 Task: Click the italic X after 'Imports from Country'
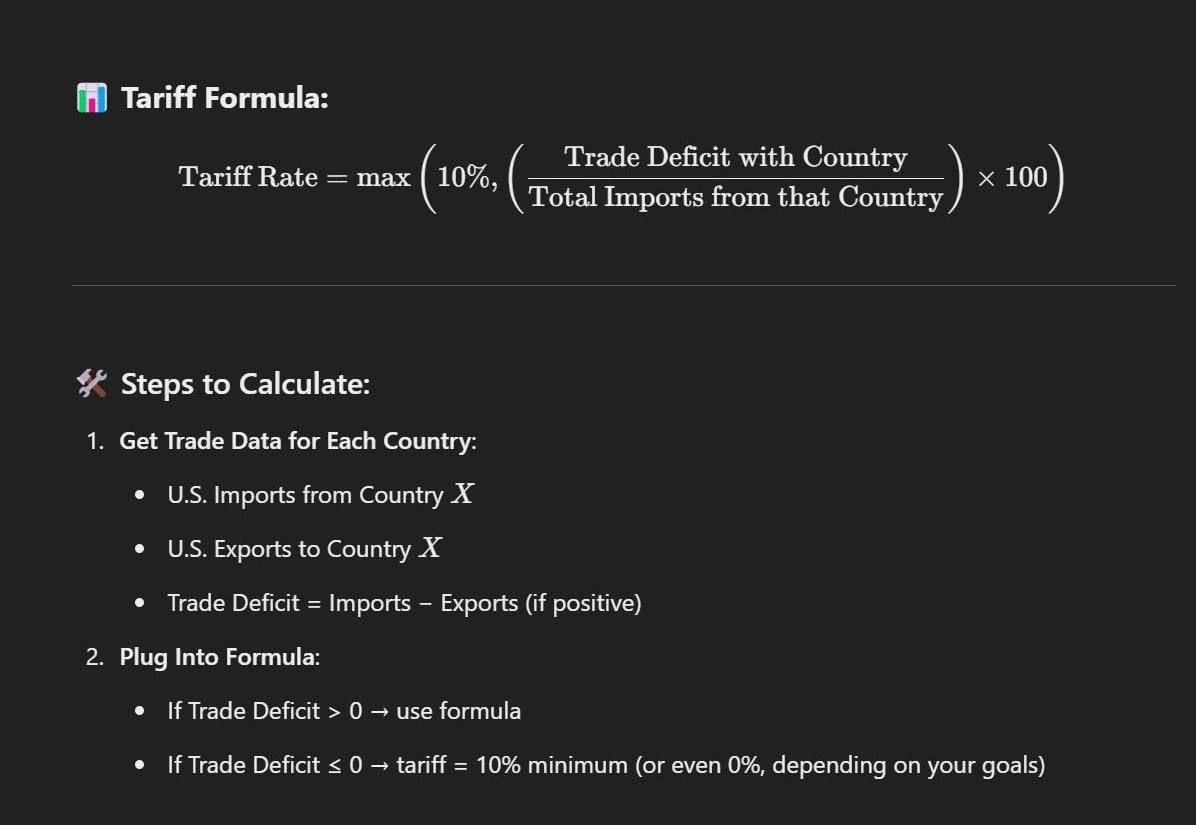pyautogui.click(x=462, y=493)
